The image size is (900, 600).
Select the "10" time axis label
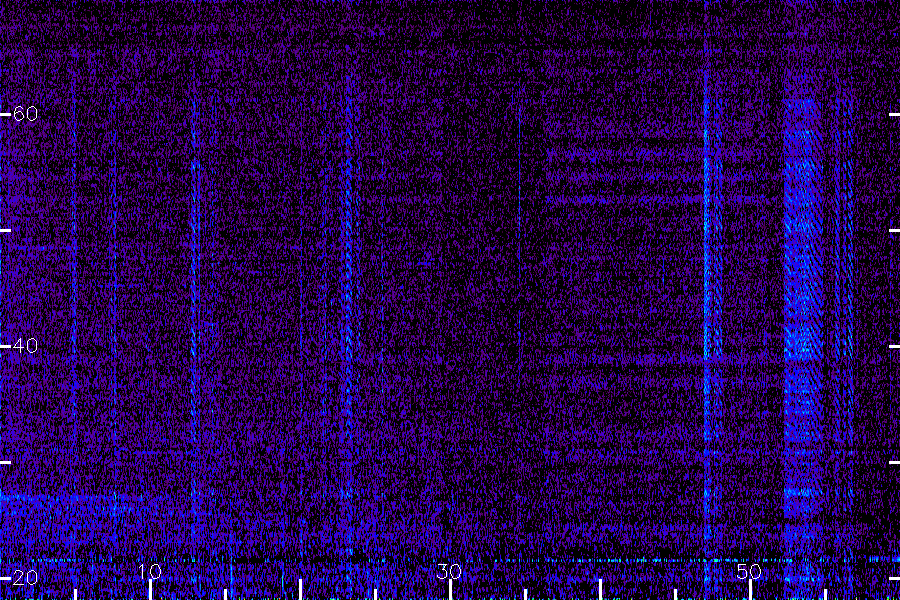pos(150,571)
